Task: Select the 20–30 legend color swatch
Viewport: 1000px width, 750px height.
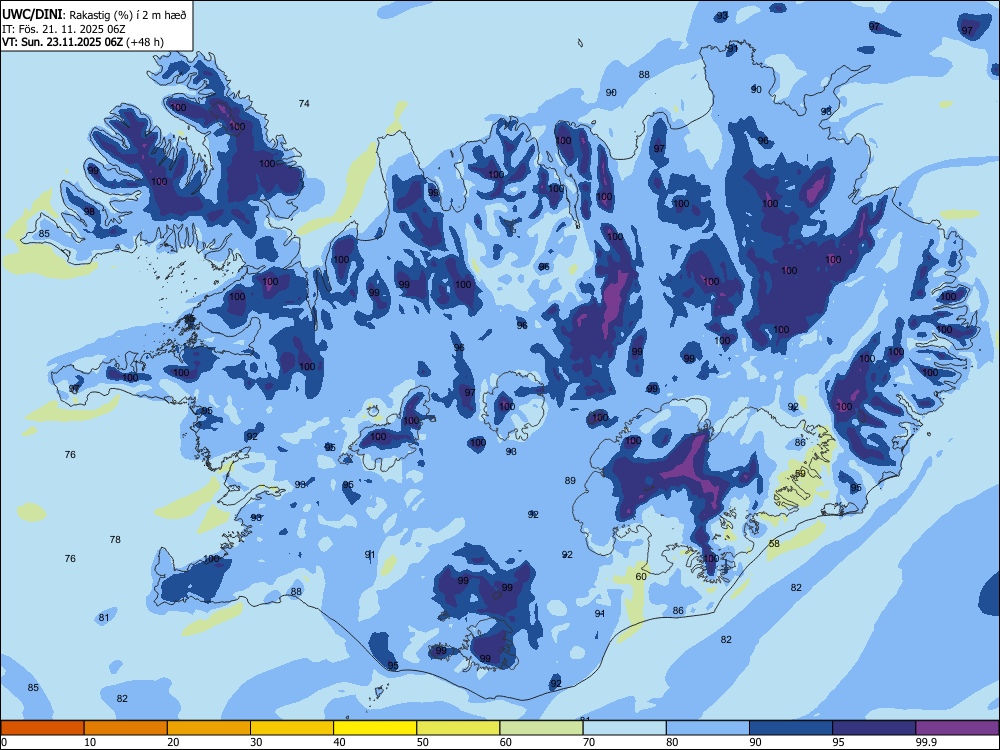Action: point(209,728)
